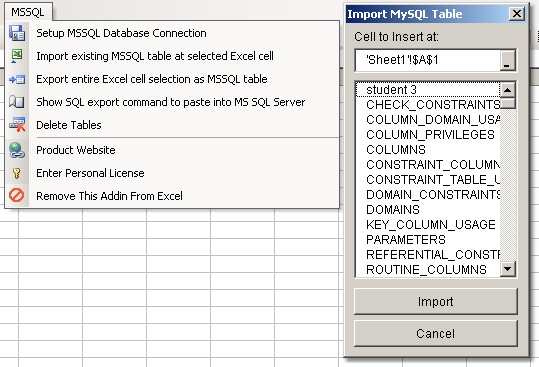
Task: Click the table list scroll down arrow
Action: click(x=507, y=268)
